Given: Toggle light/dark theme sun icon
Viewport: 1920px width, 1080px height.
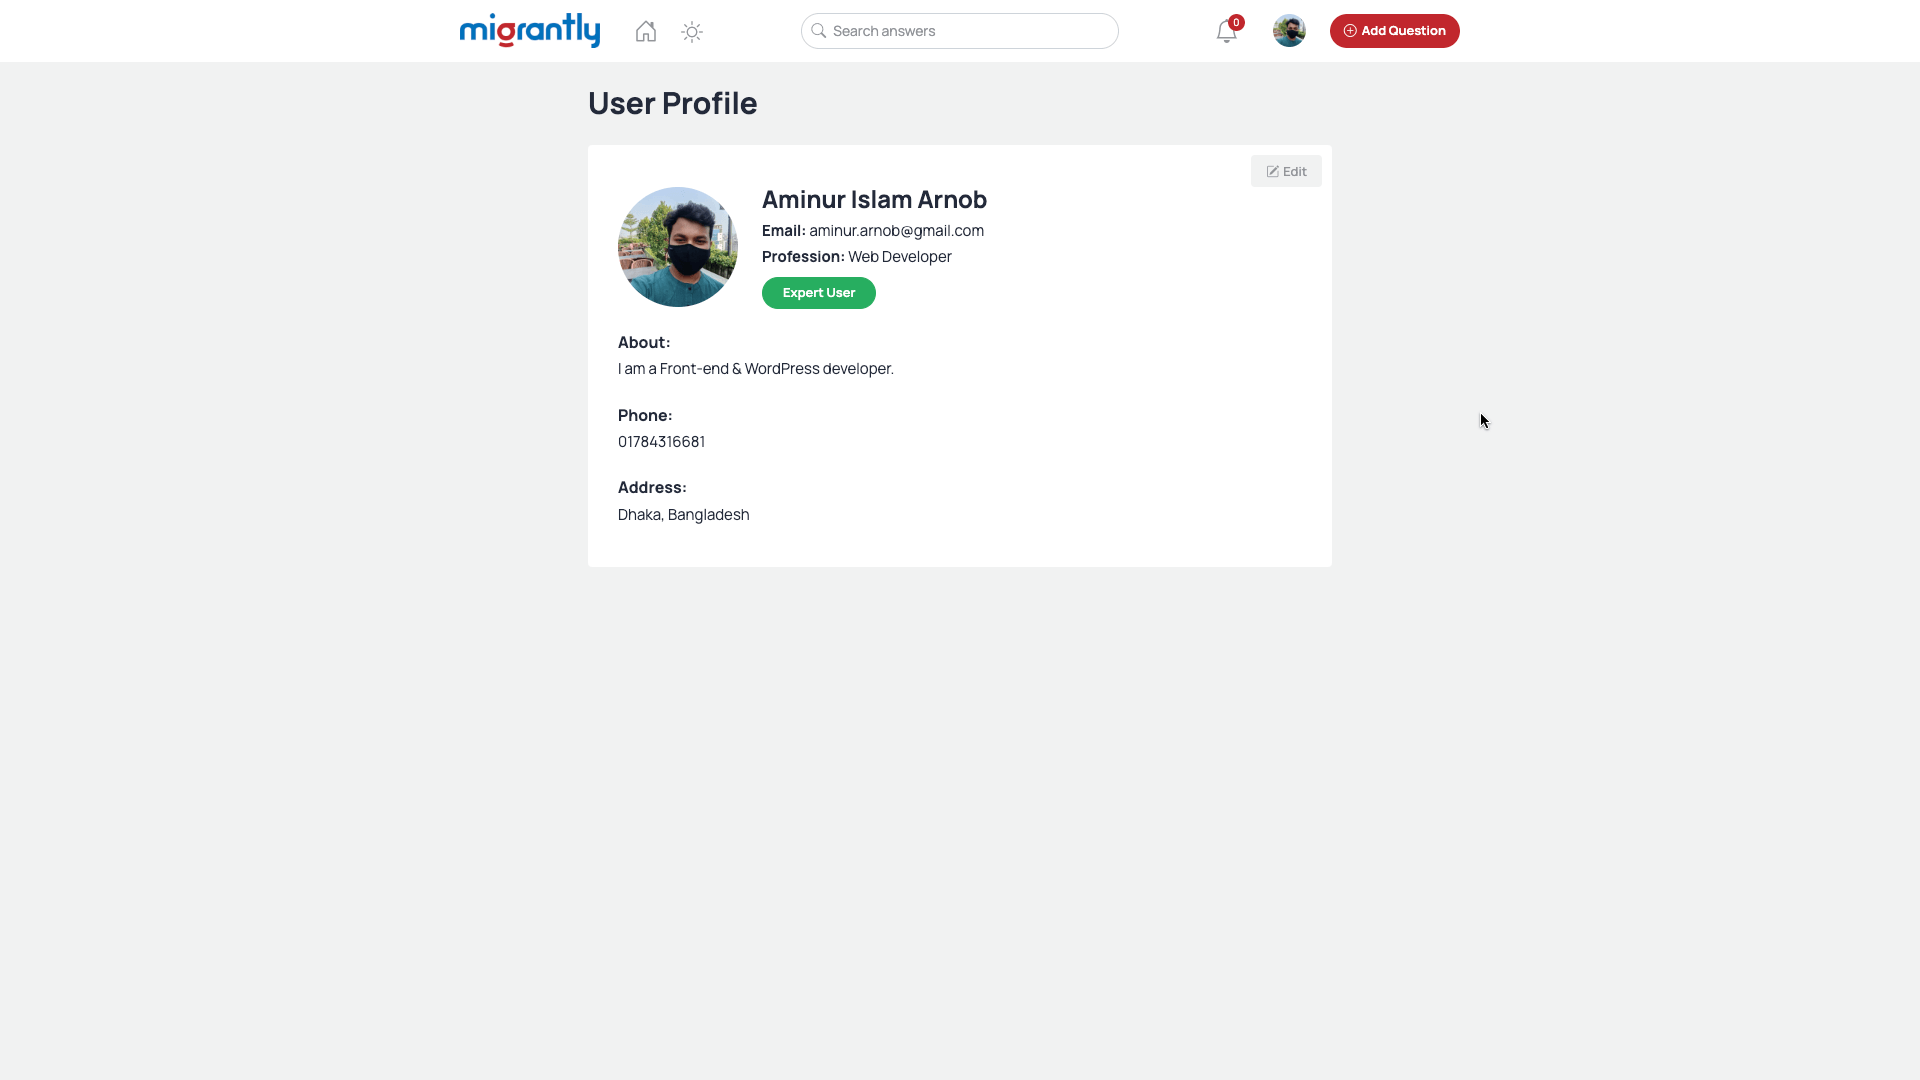Looking at the screenshot, I should point(692,32).
